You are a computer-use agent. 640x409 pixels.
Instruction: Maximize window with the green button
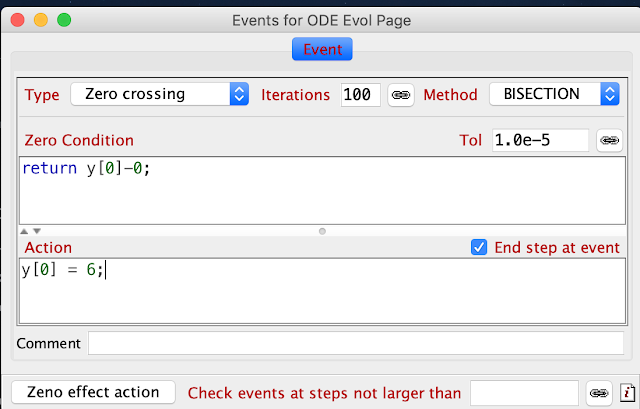coord(64,20)
